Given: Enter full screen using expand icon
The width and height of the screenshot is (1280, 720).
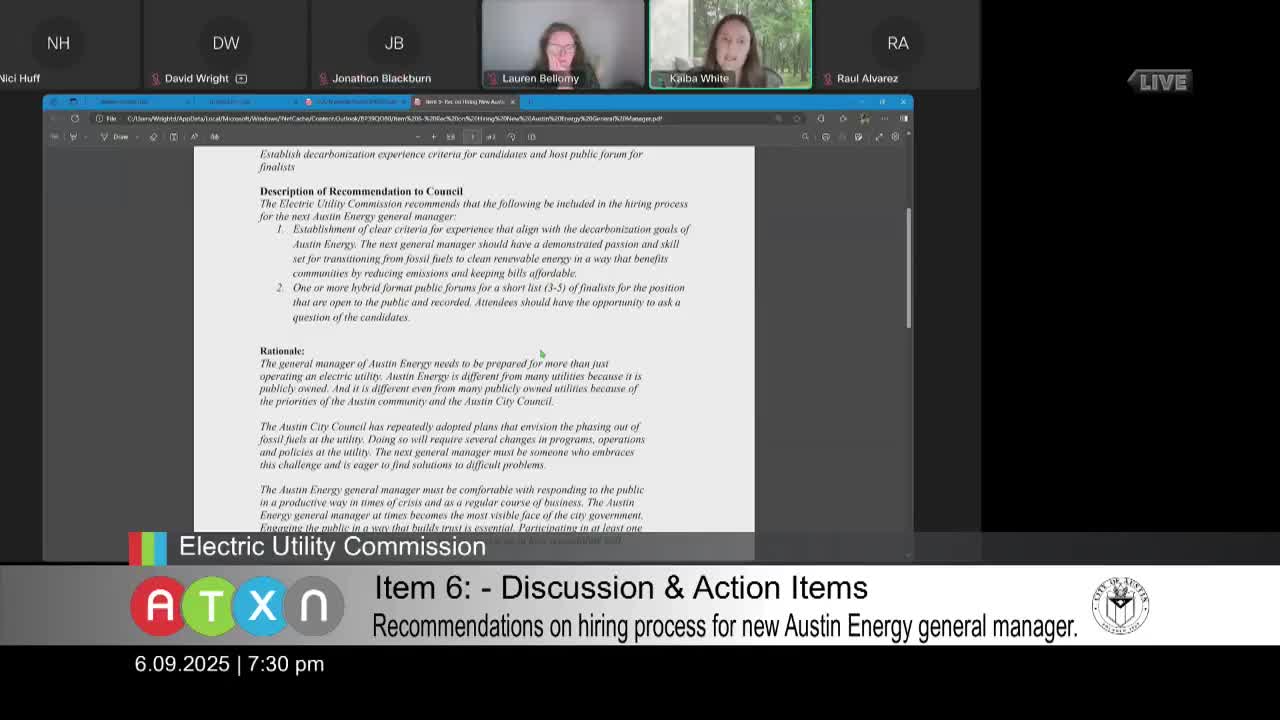Looking at the screenshot, I should coord(879,137).
